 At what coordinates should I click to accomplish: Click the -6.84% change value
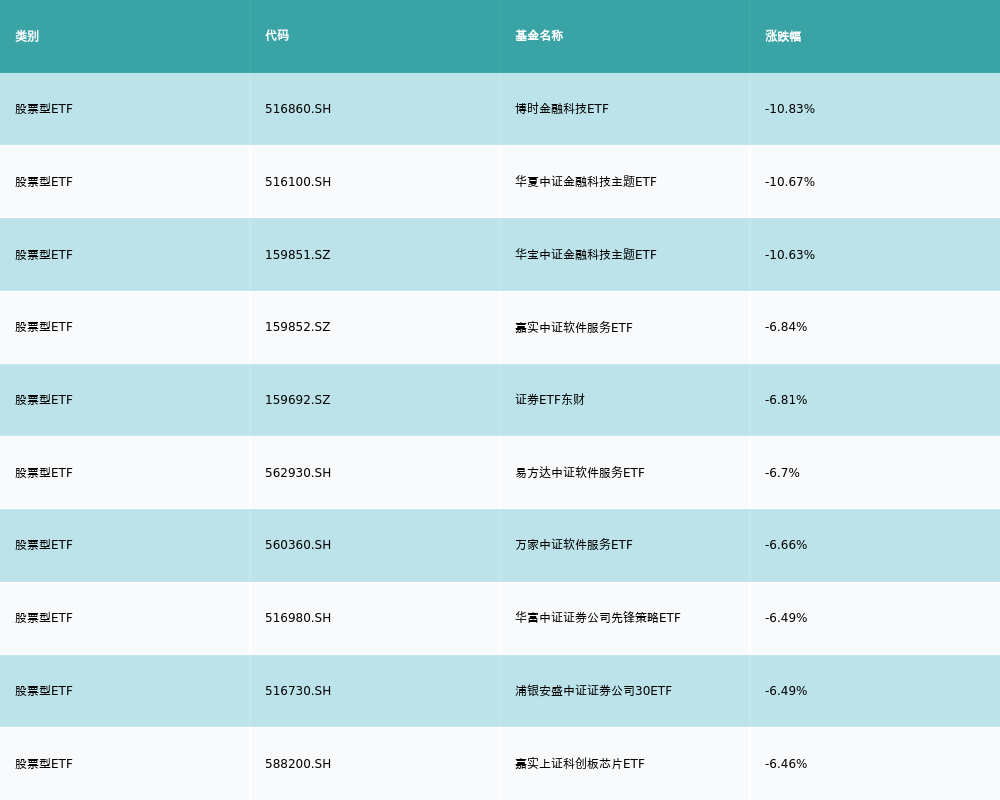click(x=786, y=327)
